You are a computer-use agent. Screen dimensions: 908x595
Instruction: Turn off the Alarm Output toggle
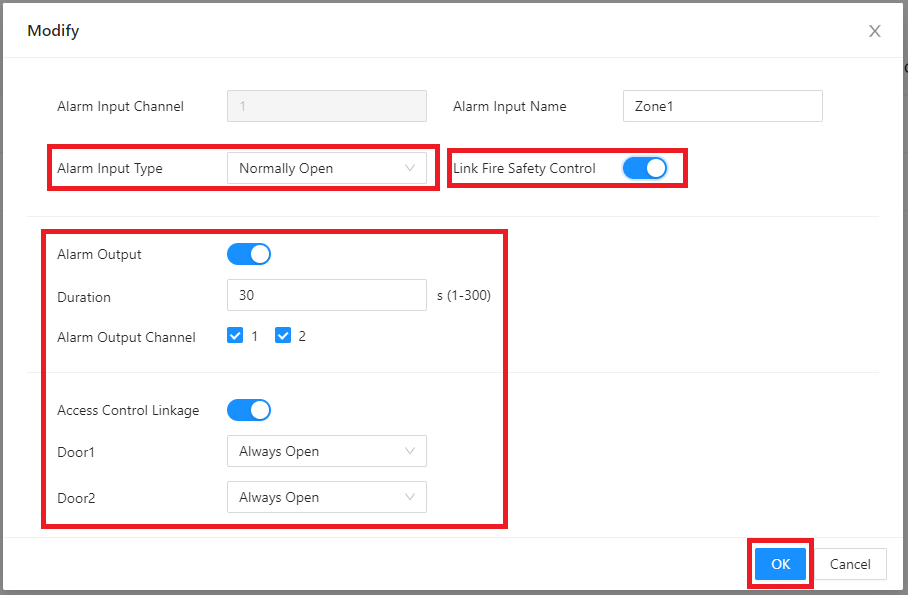click(x=248, y=254)
